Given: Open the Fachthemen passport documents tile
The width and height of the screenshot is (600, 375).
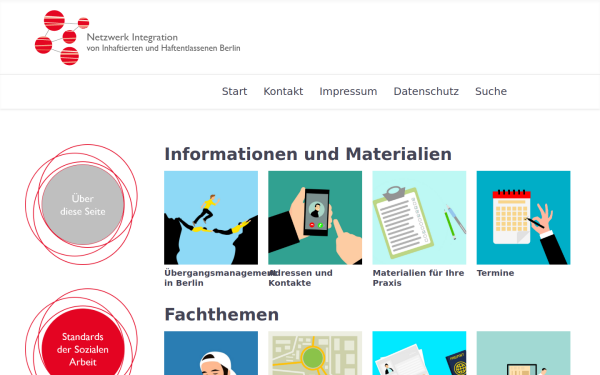Looking at the screenshot, I should click(419, 353).
